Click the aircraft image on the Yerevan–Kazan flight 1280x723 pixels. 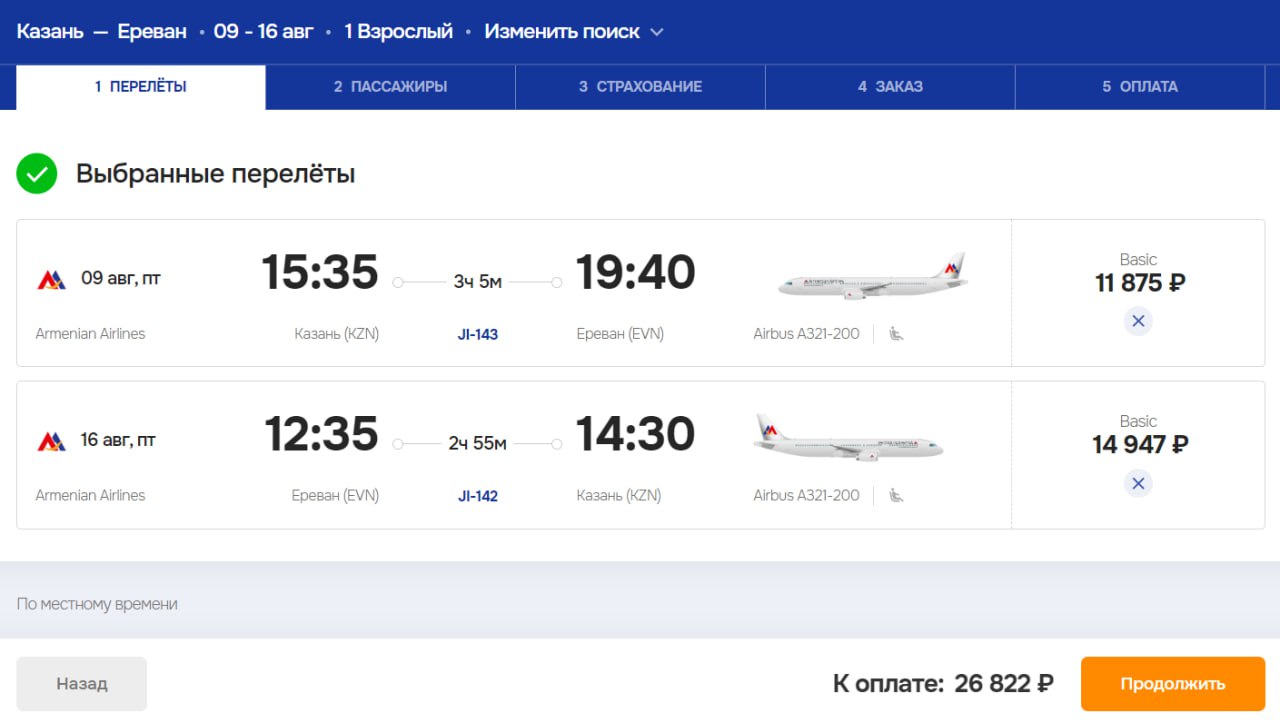(x=848, y=438)
